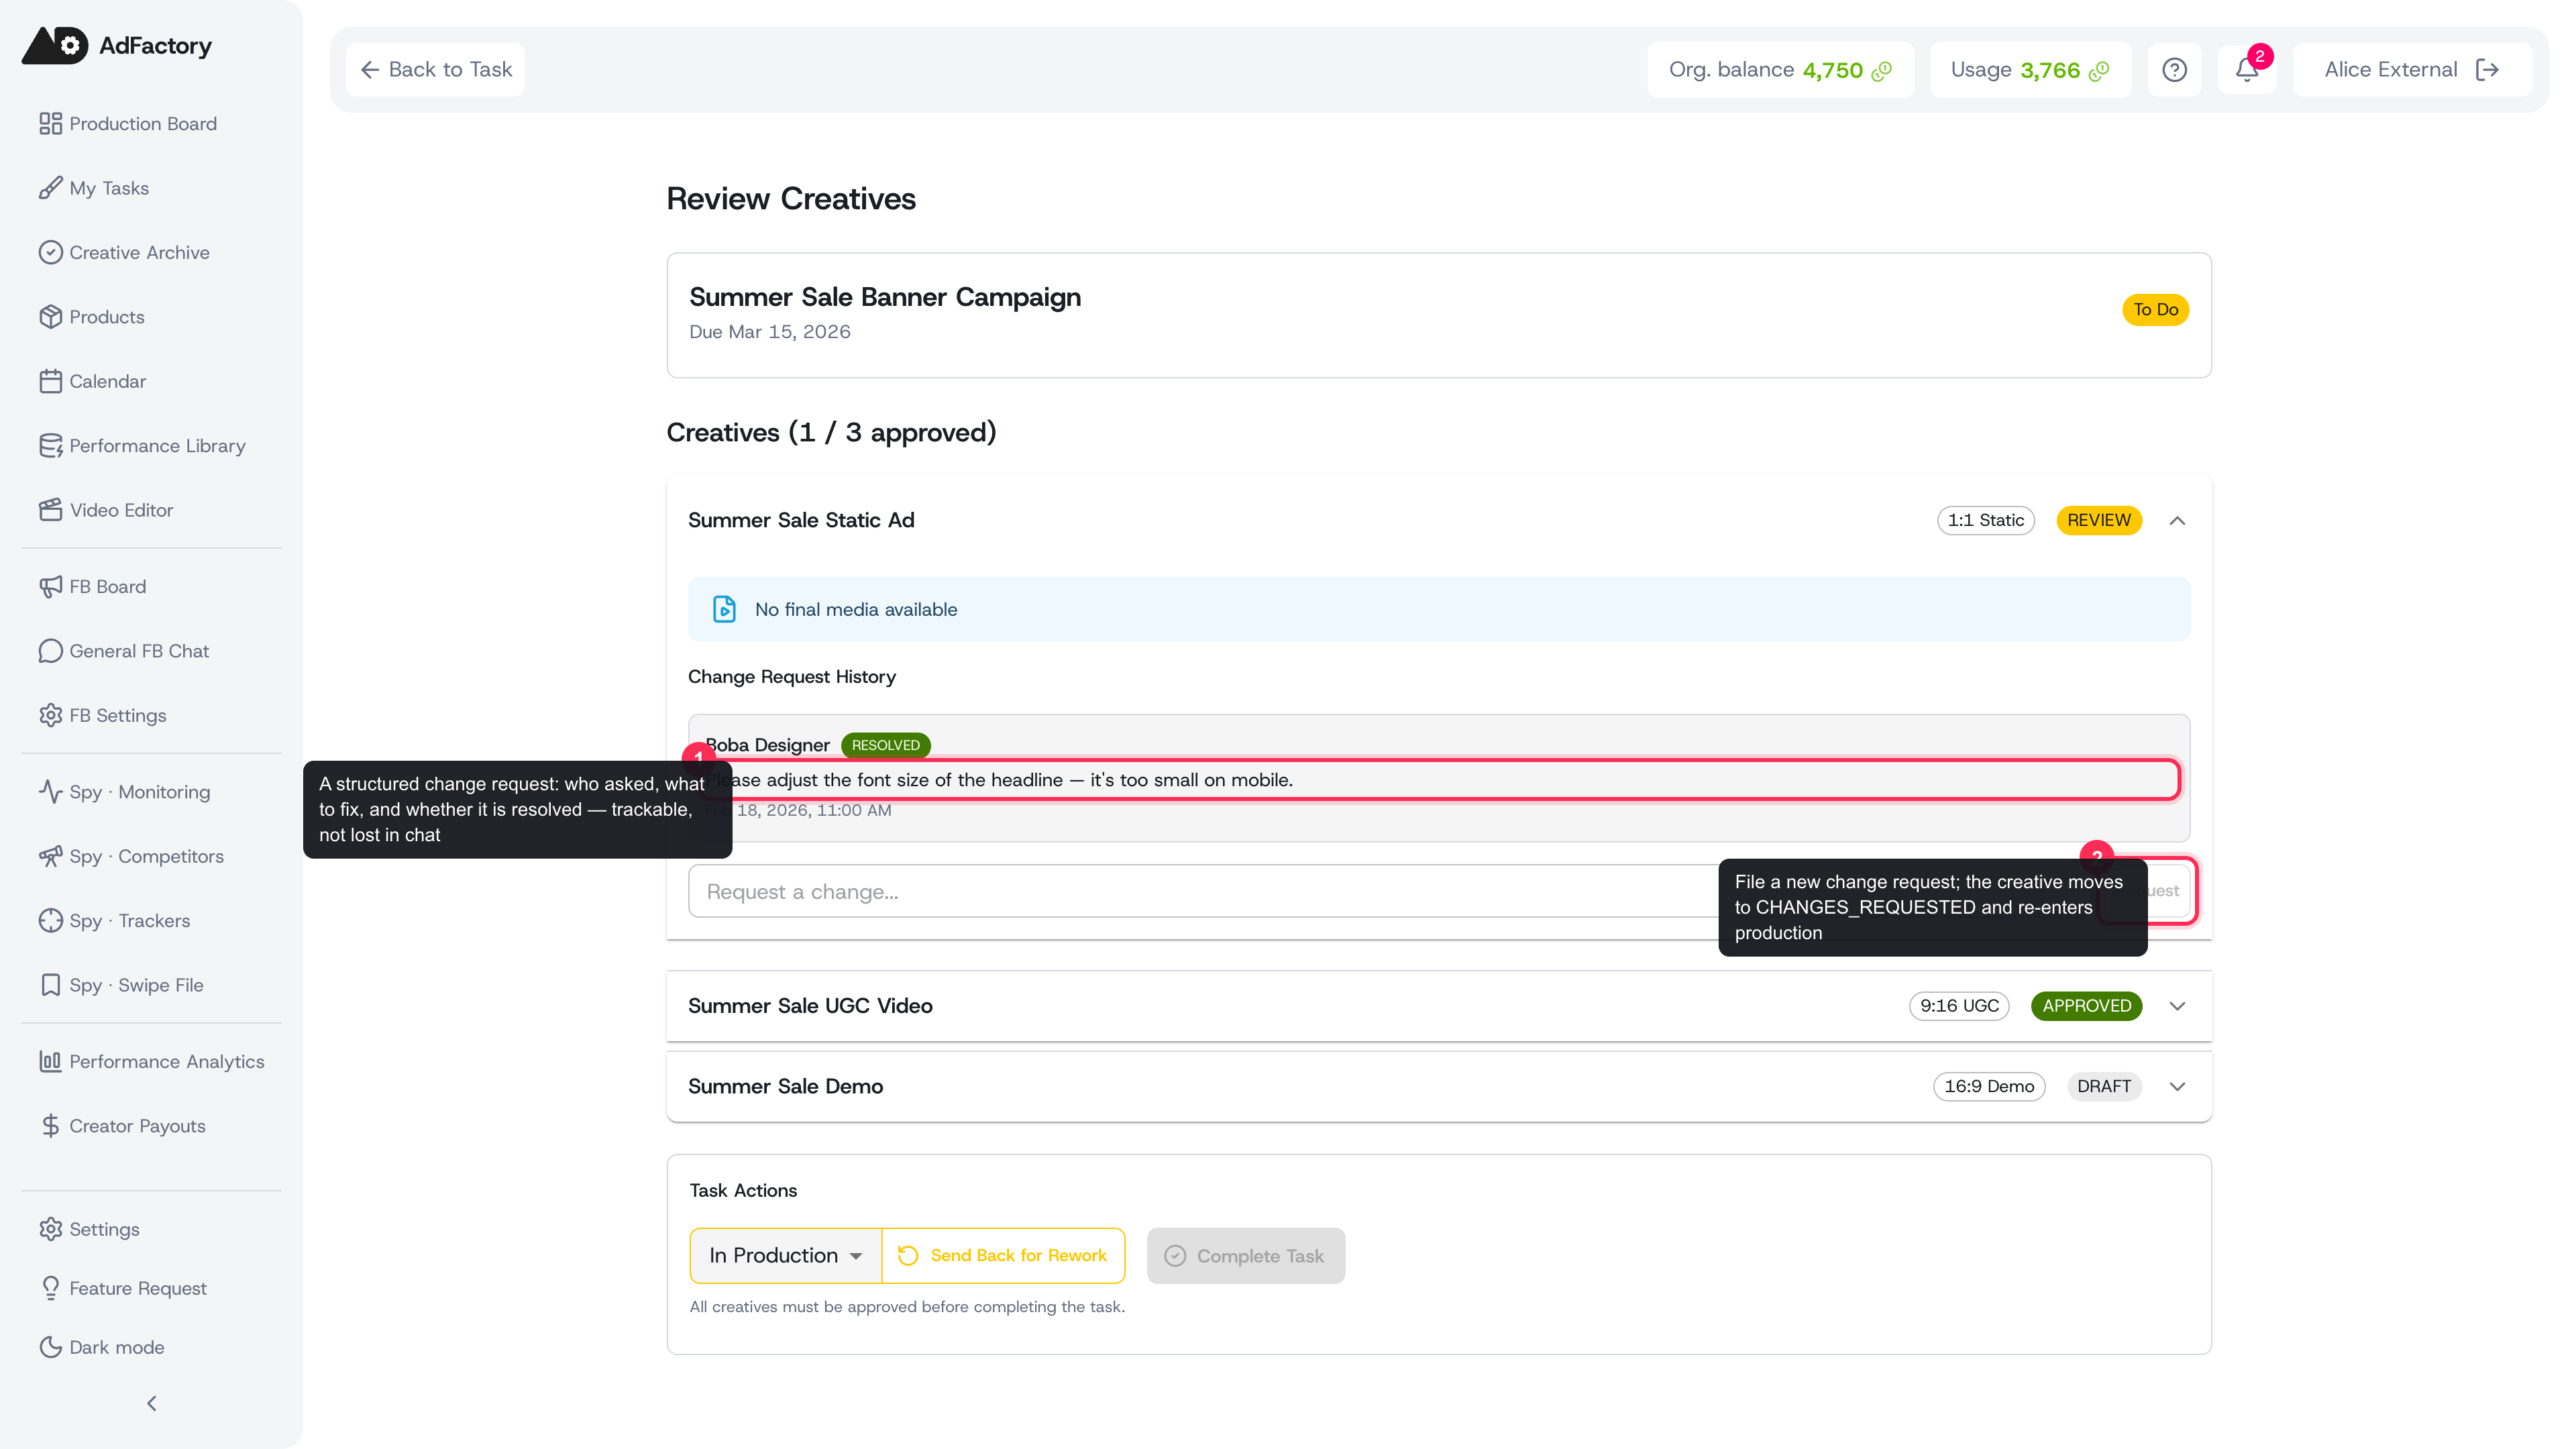Screen dimensions: 2576x1449
Task: Click the Org. balance coins icon
Action: (1881, 71)
